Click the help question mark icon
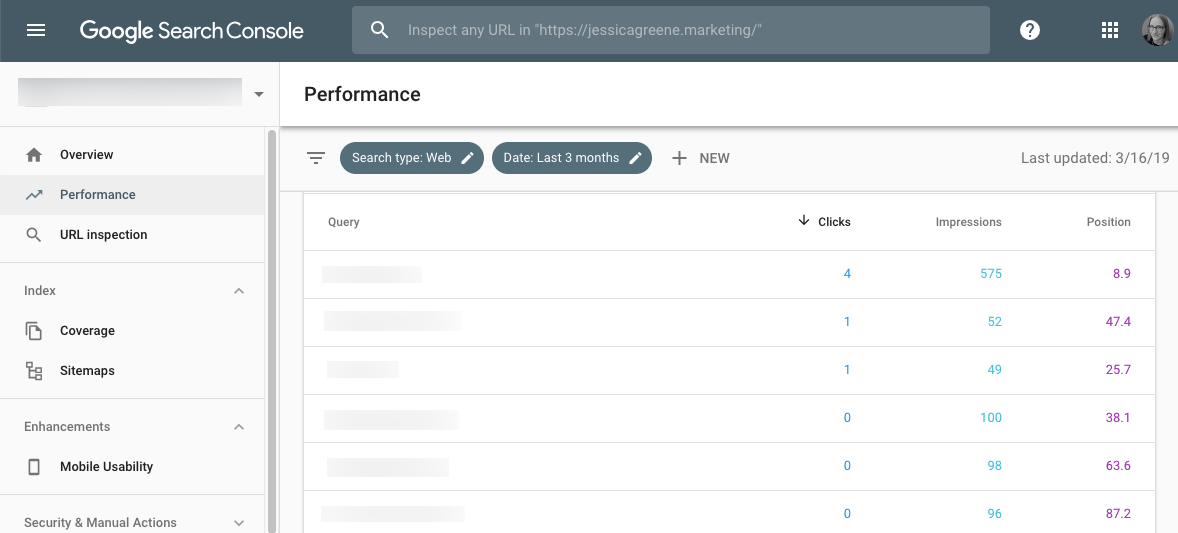This screenshot has width=1178, height=533. click(x=1030, y=30)
